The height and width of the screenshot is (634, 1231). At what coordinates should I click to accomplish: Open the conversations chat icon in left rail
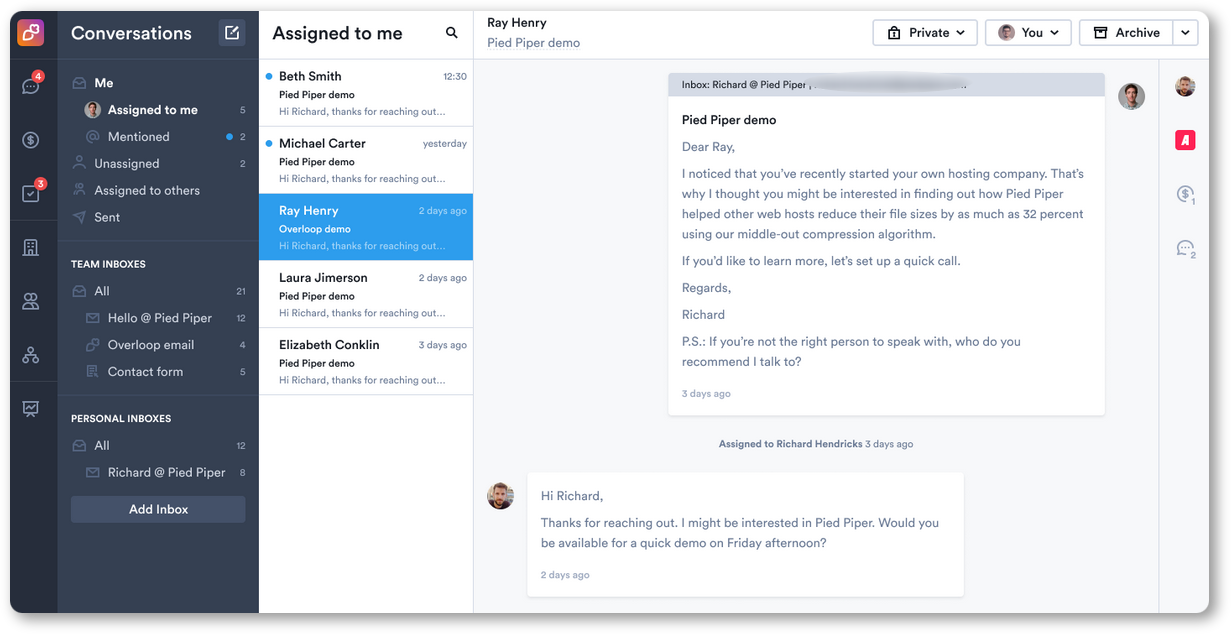[31, 86]
